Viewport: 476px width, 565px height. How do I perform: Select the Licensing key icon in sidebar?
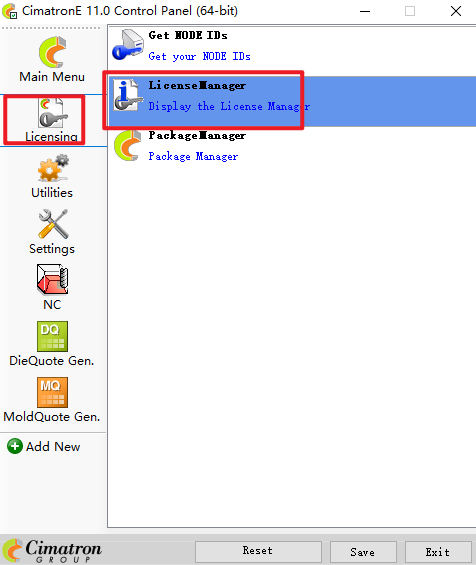coord(53,113)
